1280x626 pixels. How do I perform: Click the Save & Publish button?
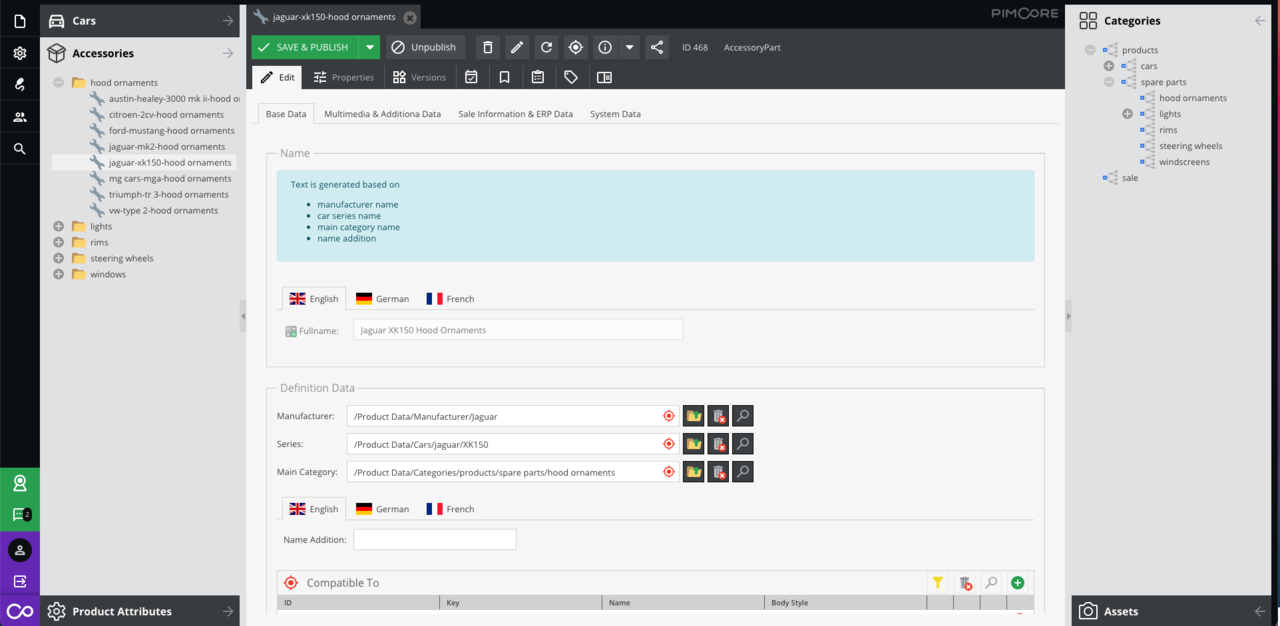(x=304, y=47)
